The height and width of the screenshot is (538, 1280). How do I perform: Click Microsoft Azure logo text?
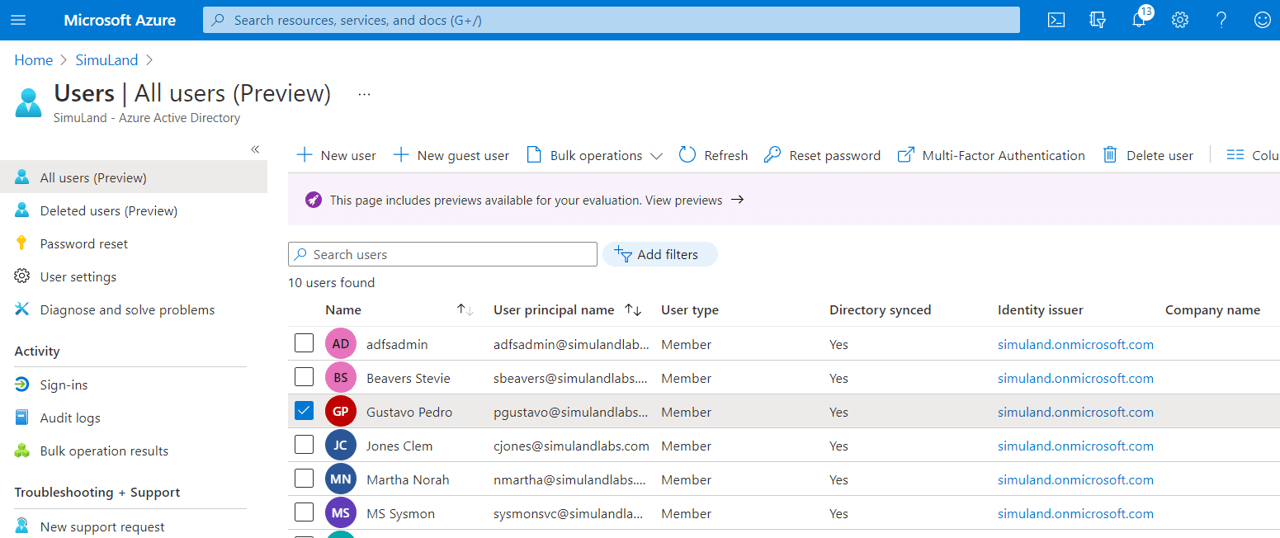120,20
